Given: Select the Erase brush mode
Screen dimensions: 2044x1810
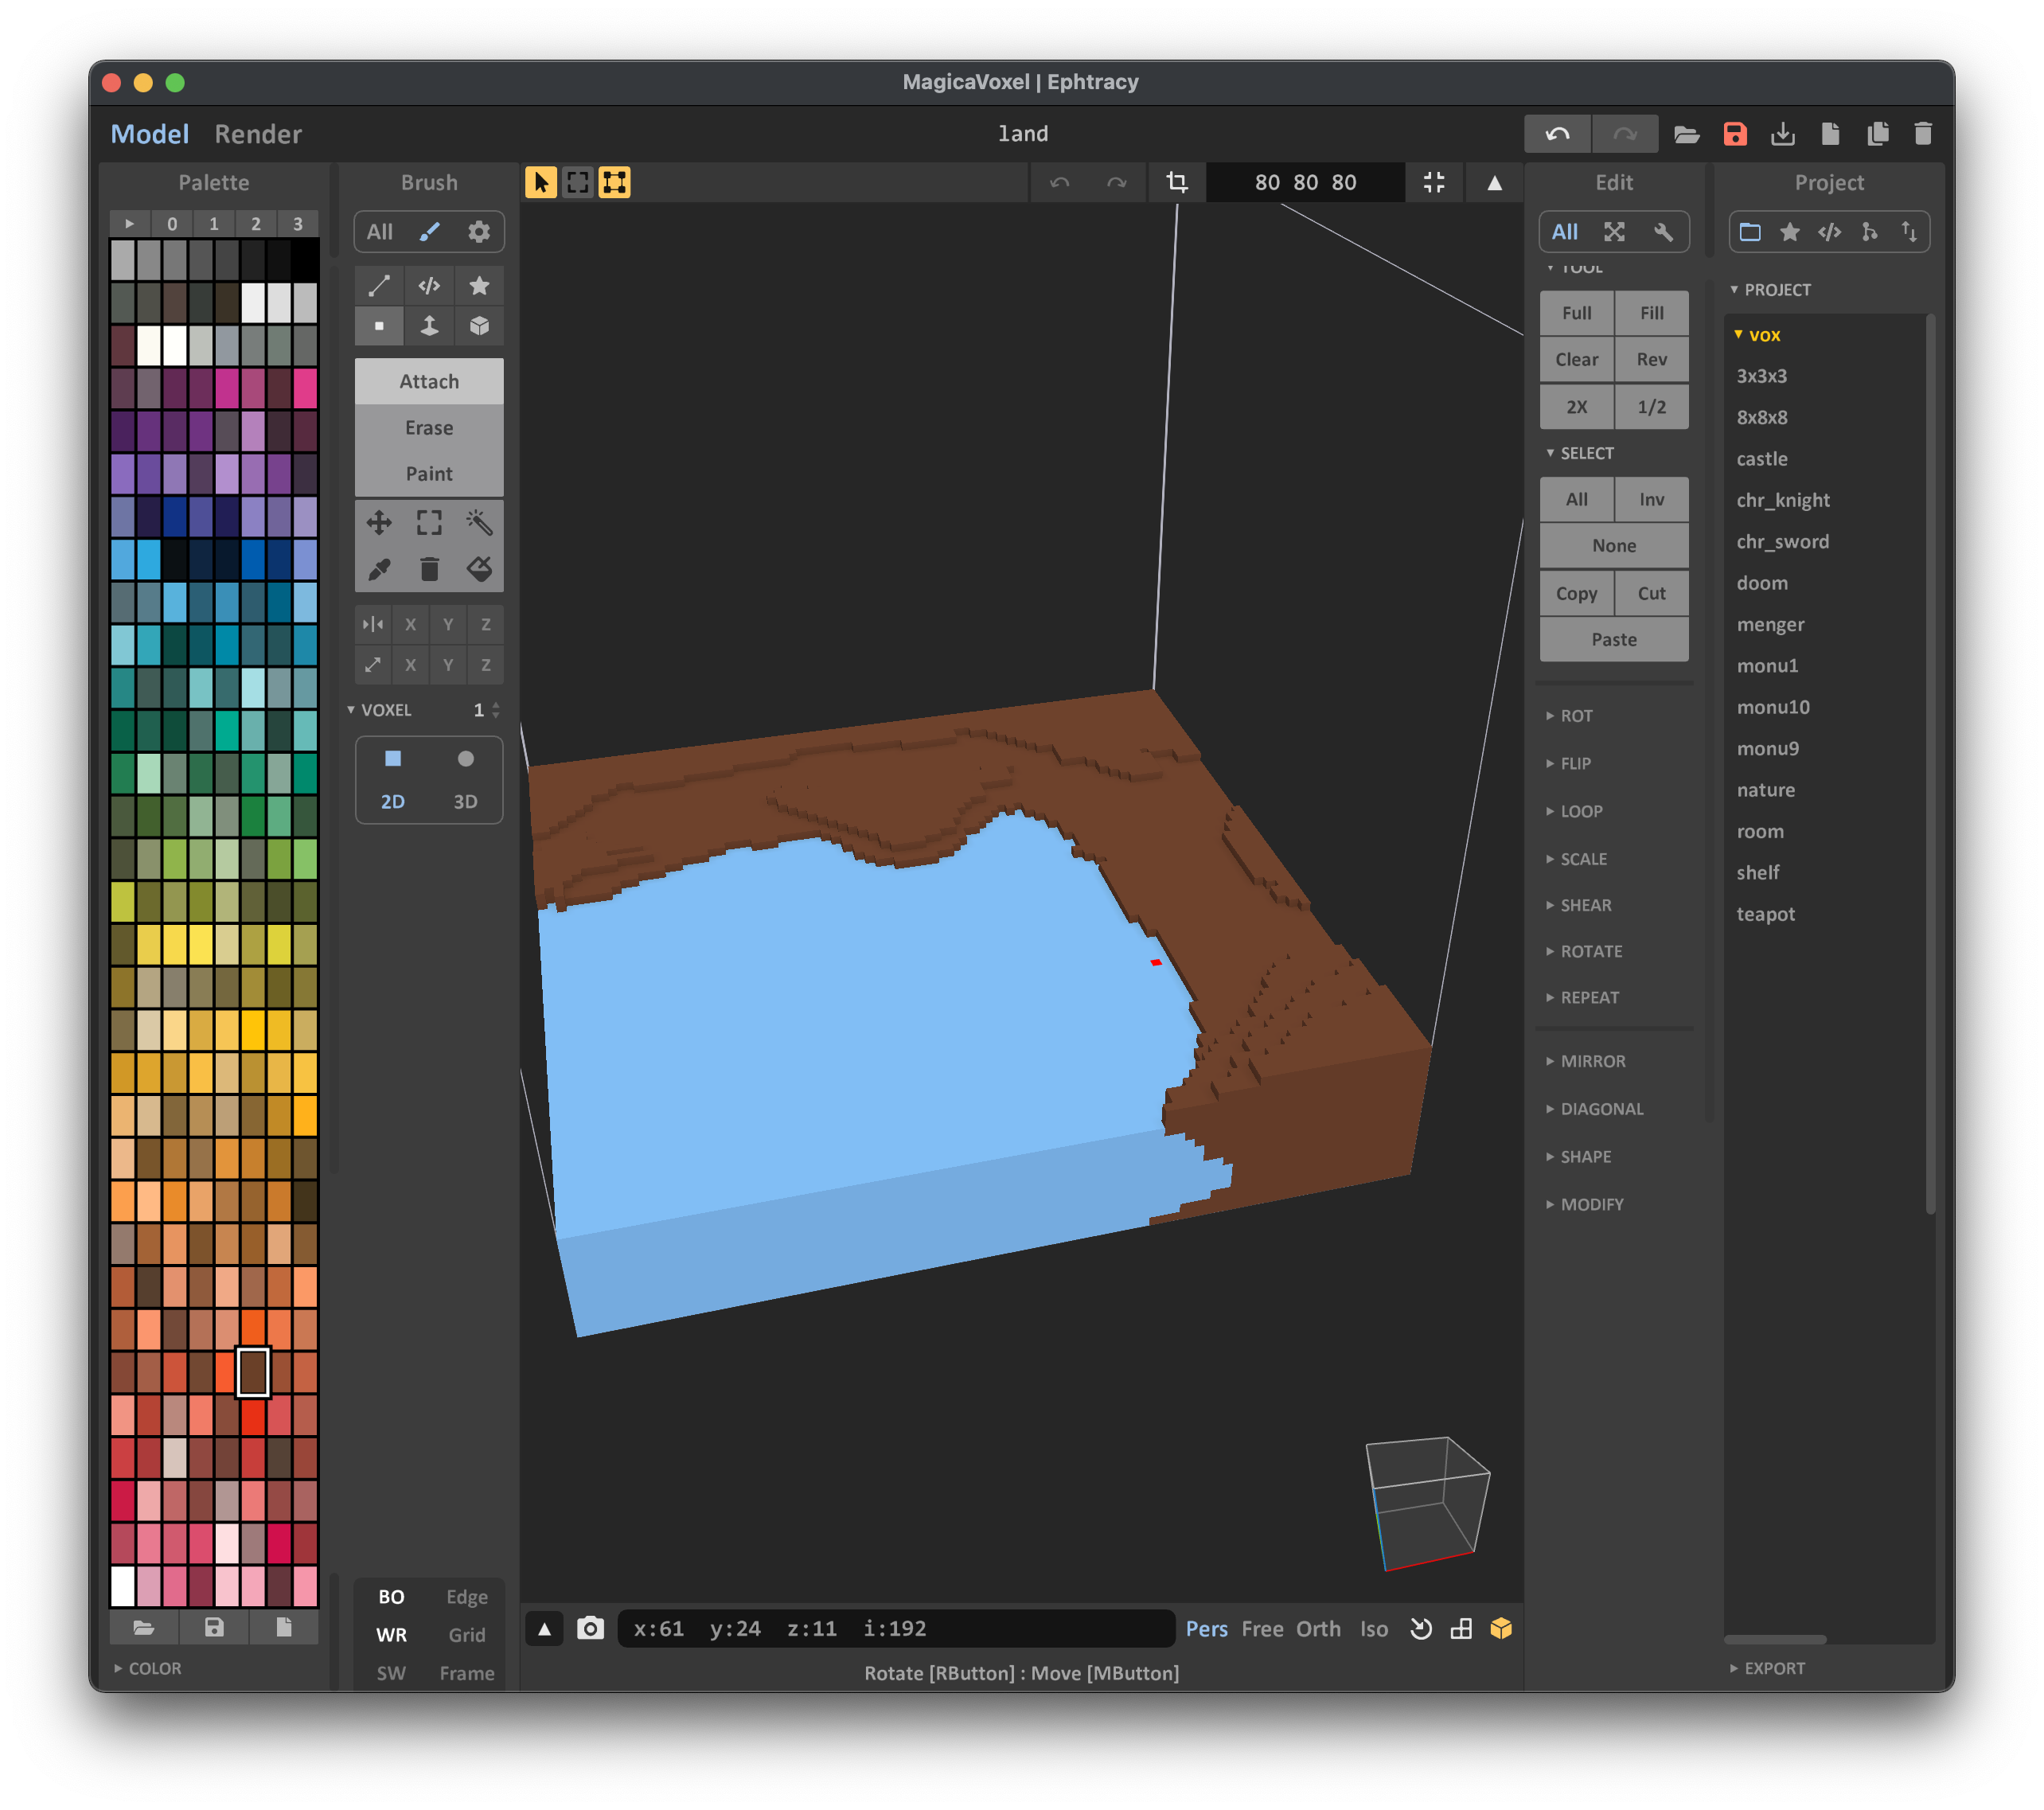Looking at the screenshot, I should [x=428, y=428].
